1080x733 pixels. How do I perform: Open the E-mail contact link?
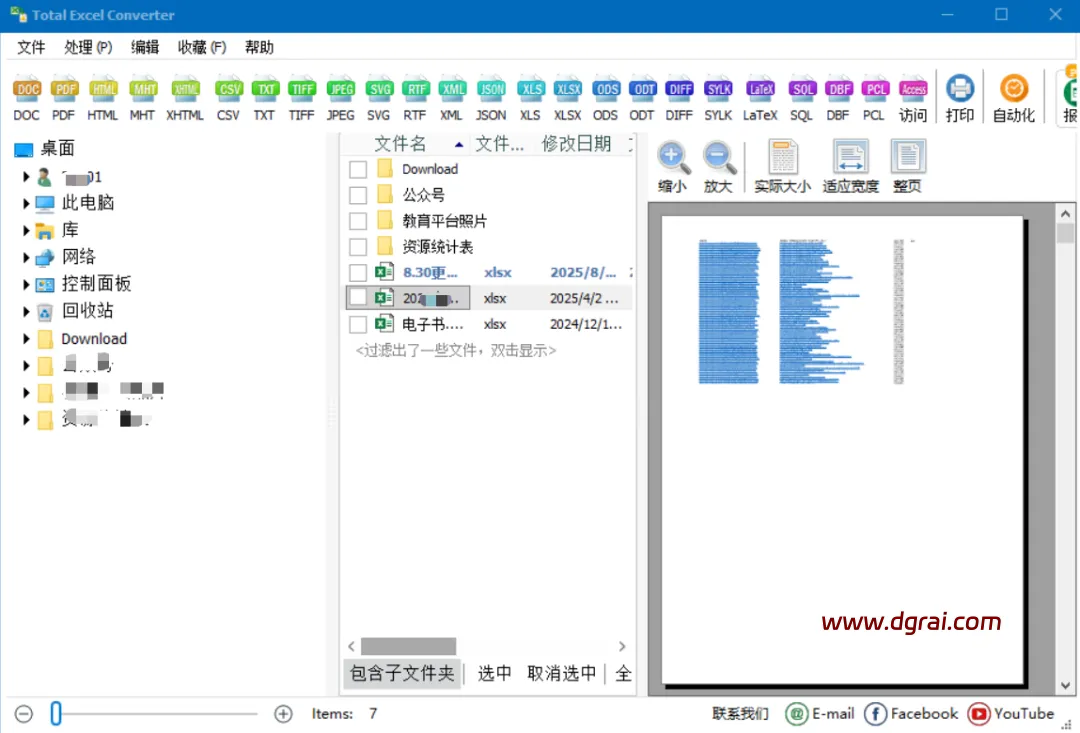click(x=820, y=714)
